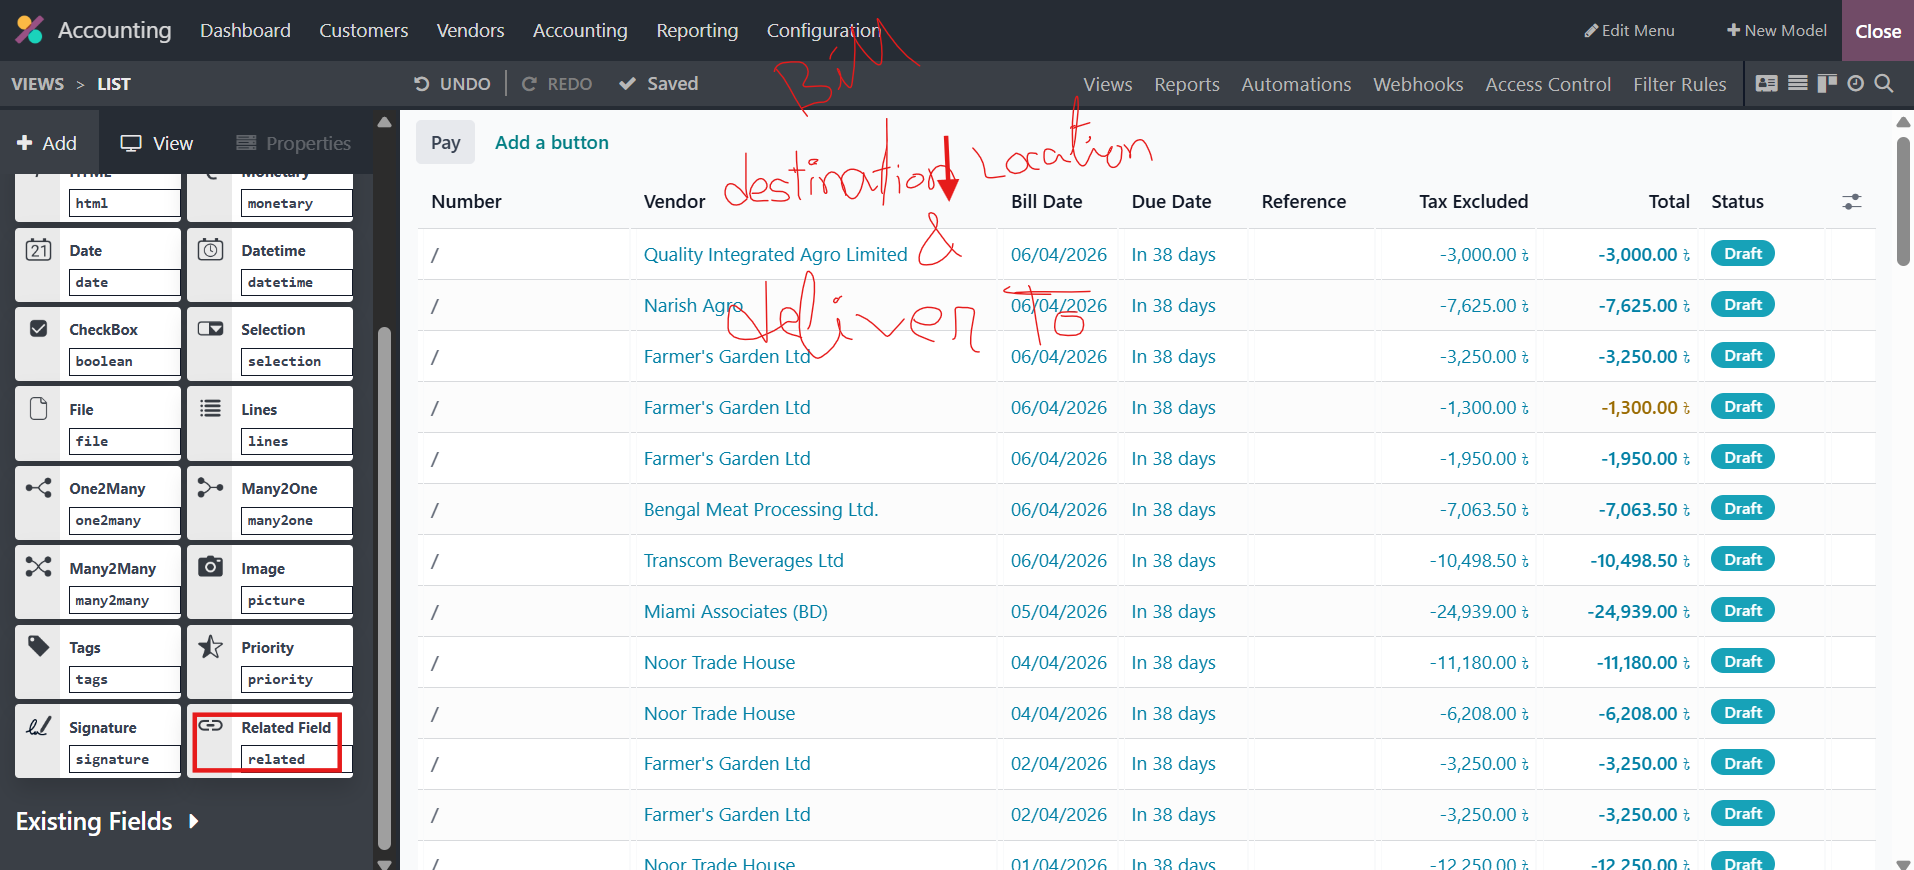
Task: Undo the last change
Action: [x=452, y=84]
